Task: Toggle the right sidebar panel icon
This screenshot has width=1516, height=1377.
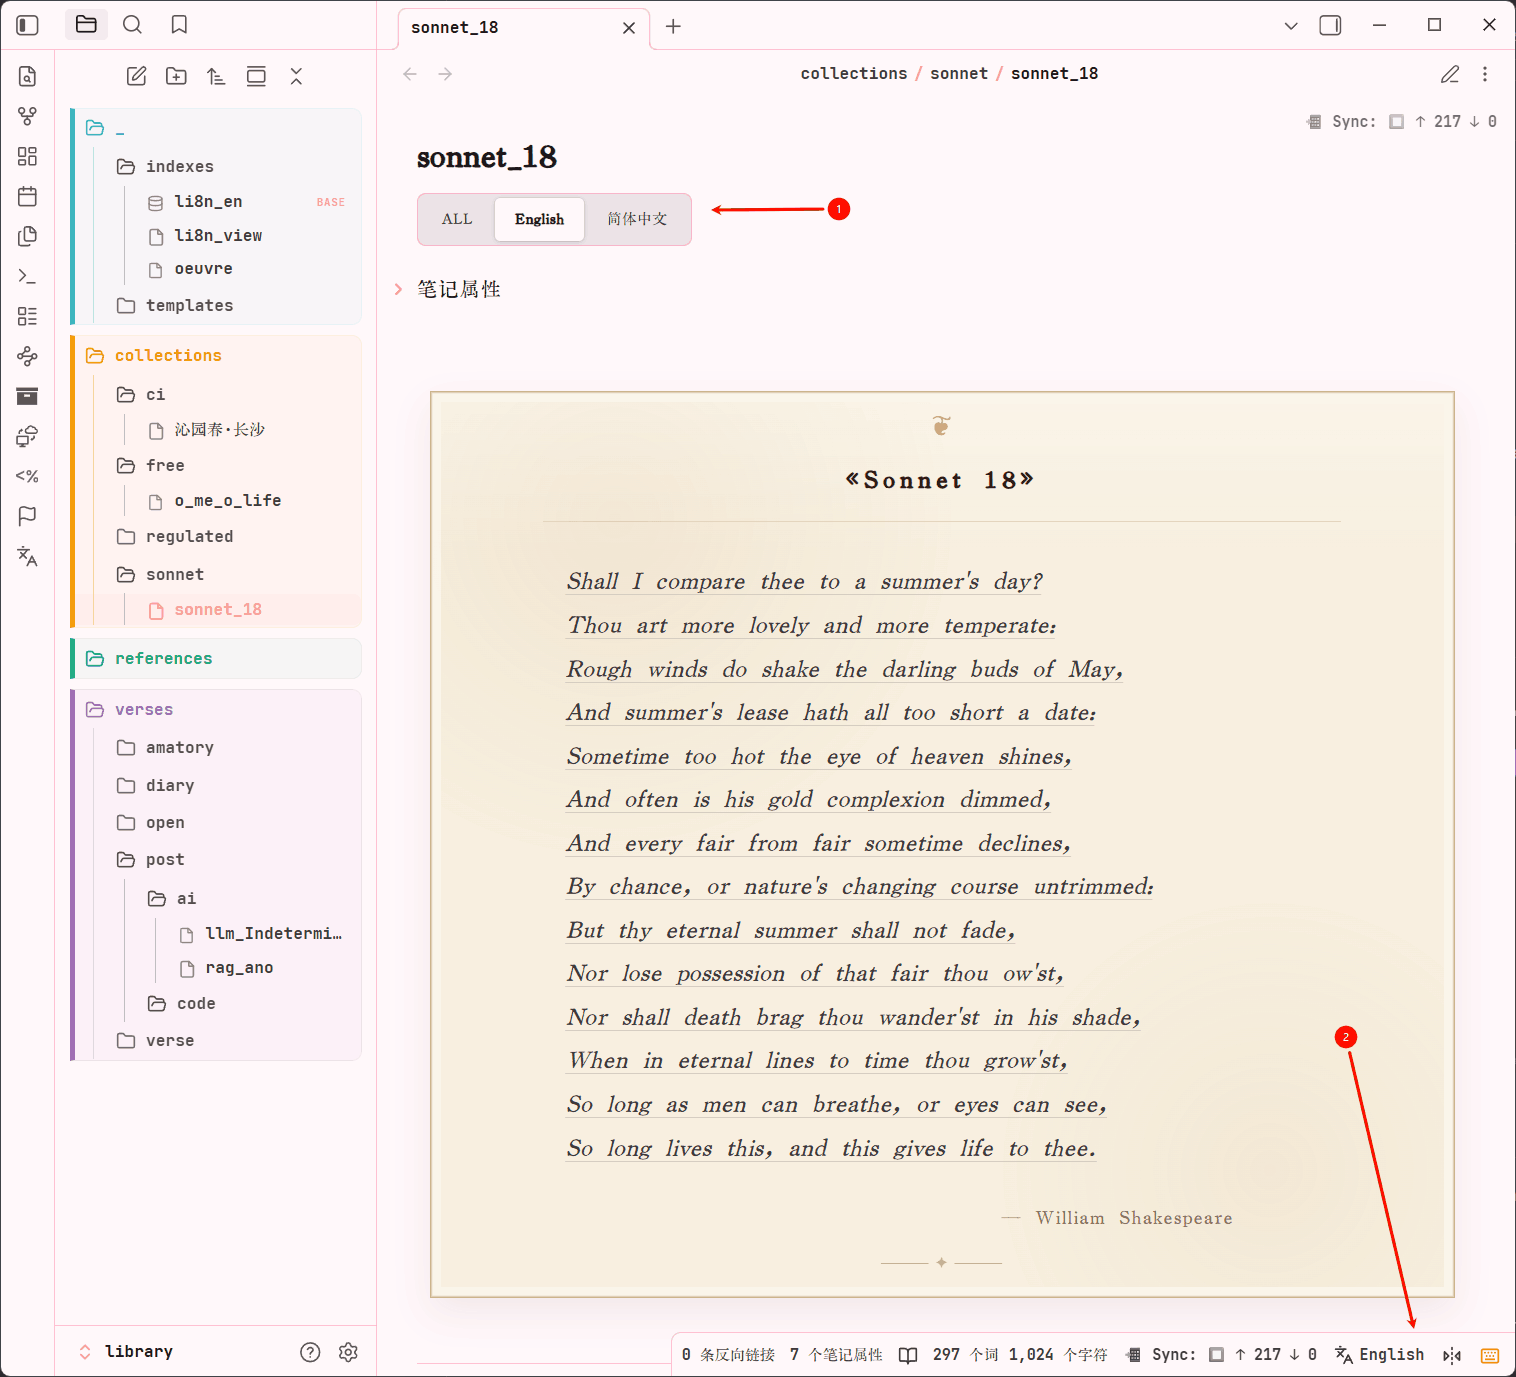Action: 1330,25
